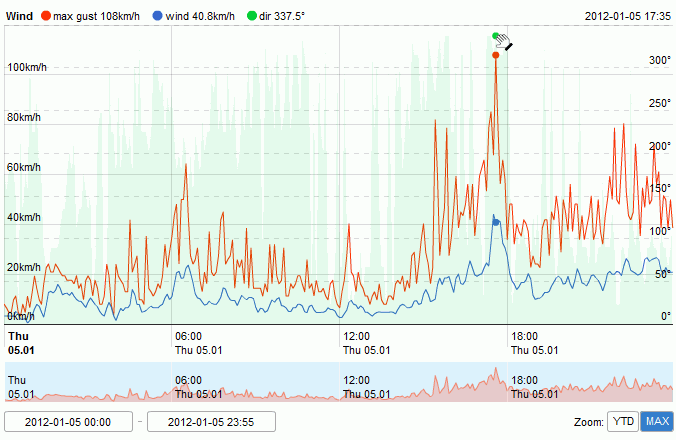
Task: Click the '100km/h' axis label
Action: pos(27,67)
